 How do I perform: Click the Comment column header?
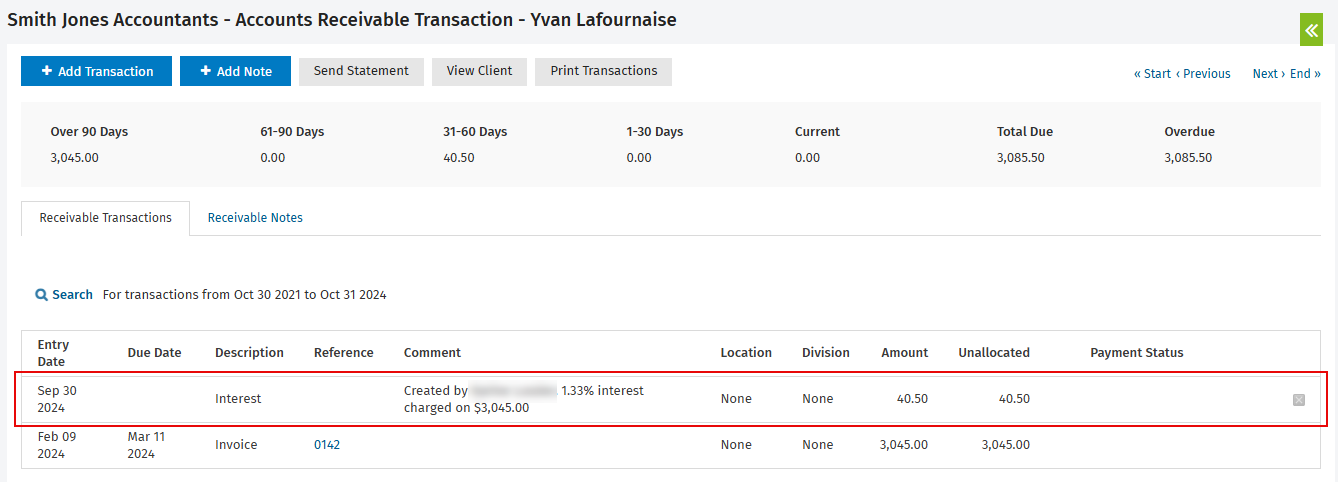tap(432, 353)
